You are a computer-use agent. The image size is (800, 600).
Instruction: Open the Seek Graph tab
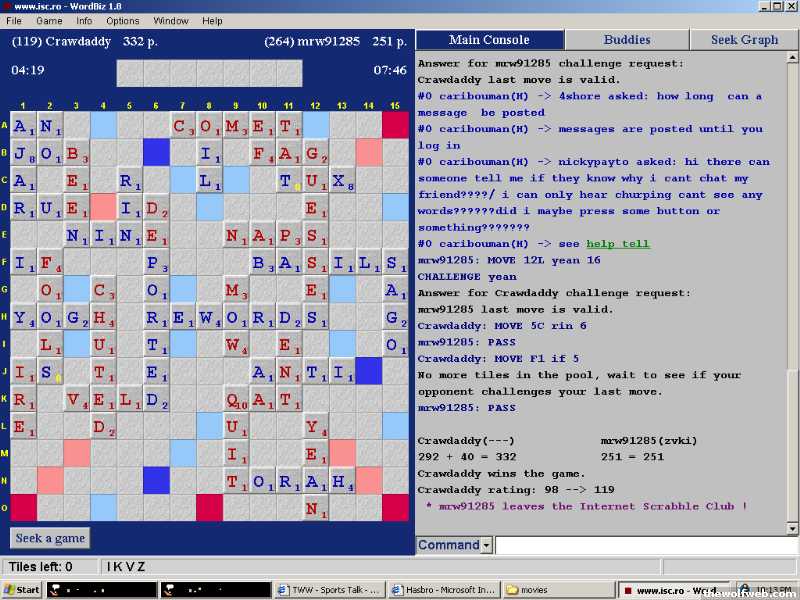744,40
